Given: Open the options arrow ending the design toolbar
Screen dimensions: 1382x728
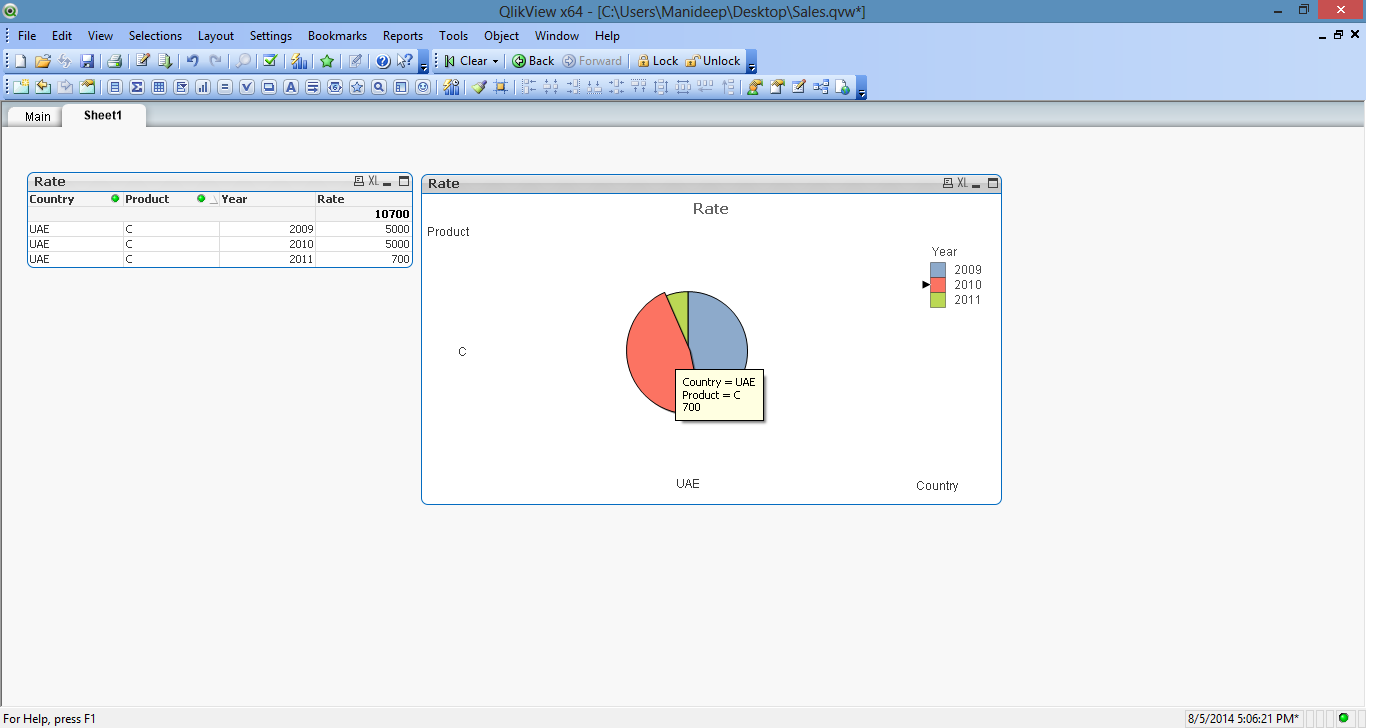Looking at the screenshot, I should (861, 88).
